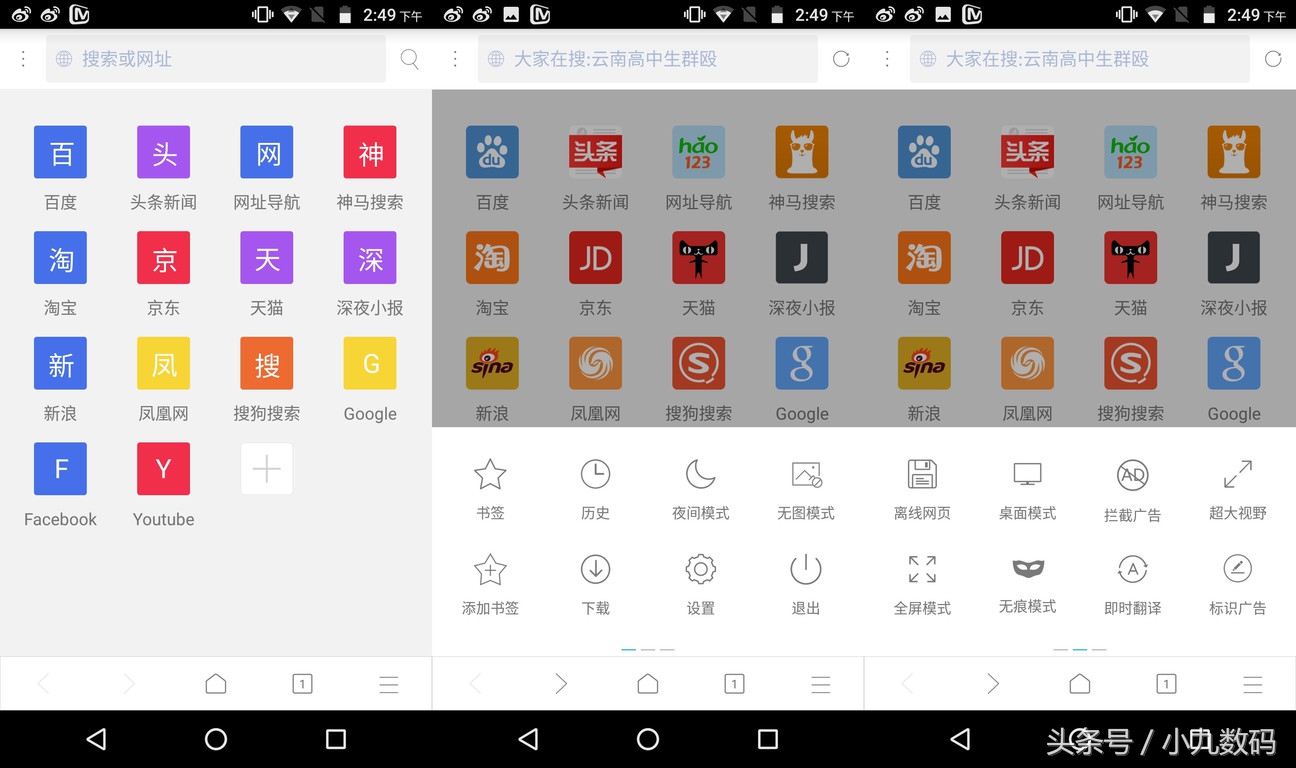Open 离线网页 offline pages

(922, 489)
